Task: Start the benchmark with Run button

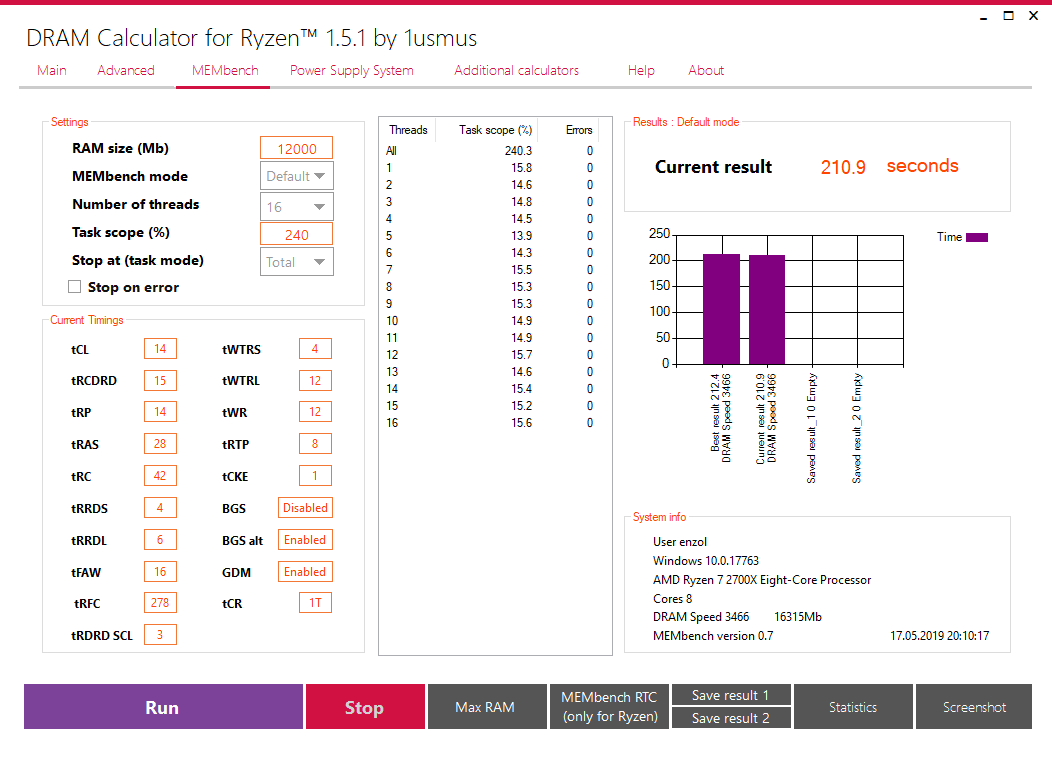Action: (163, 707)
